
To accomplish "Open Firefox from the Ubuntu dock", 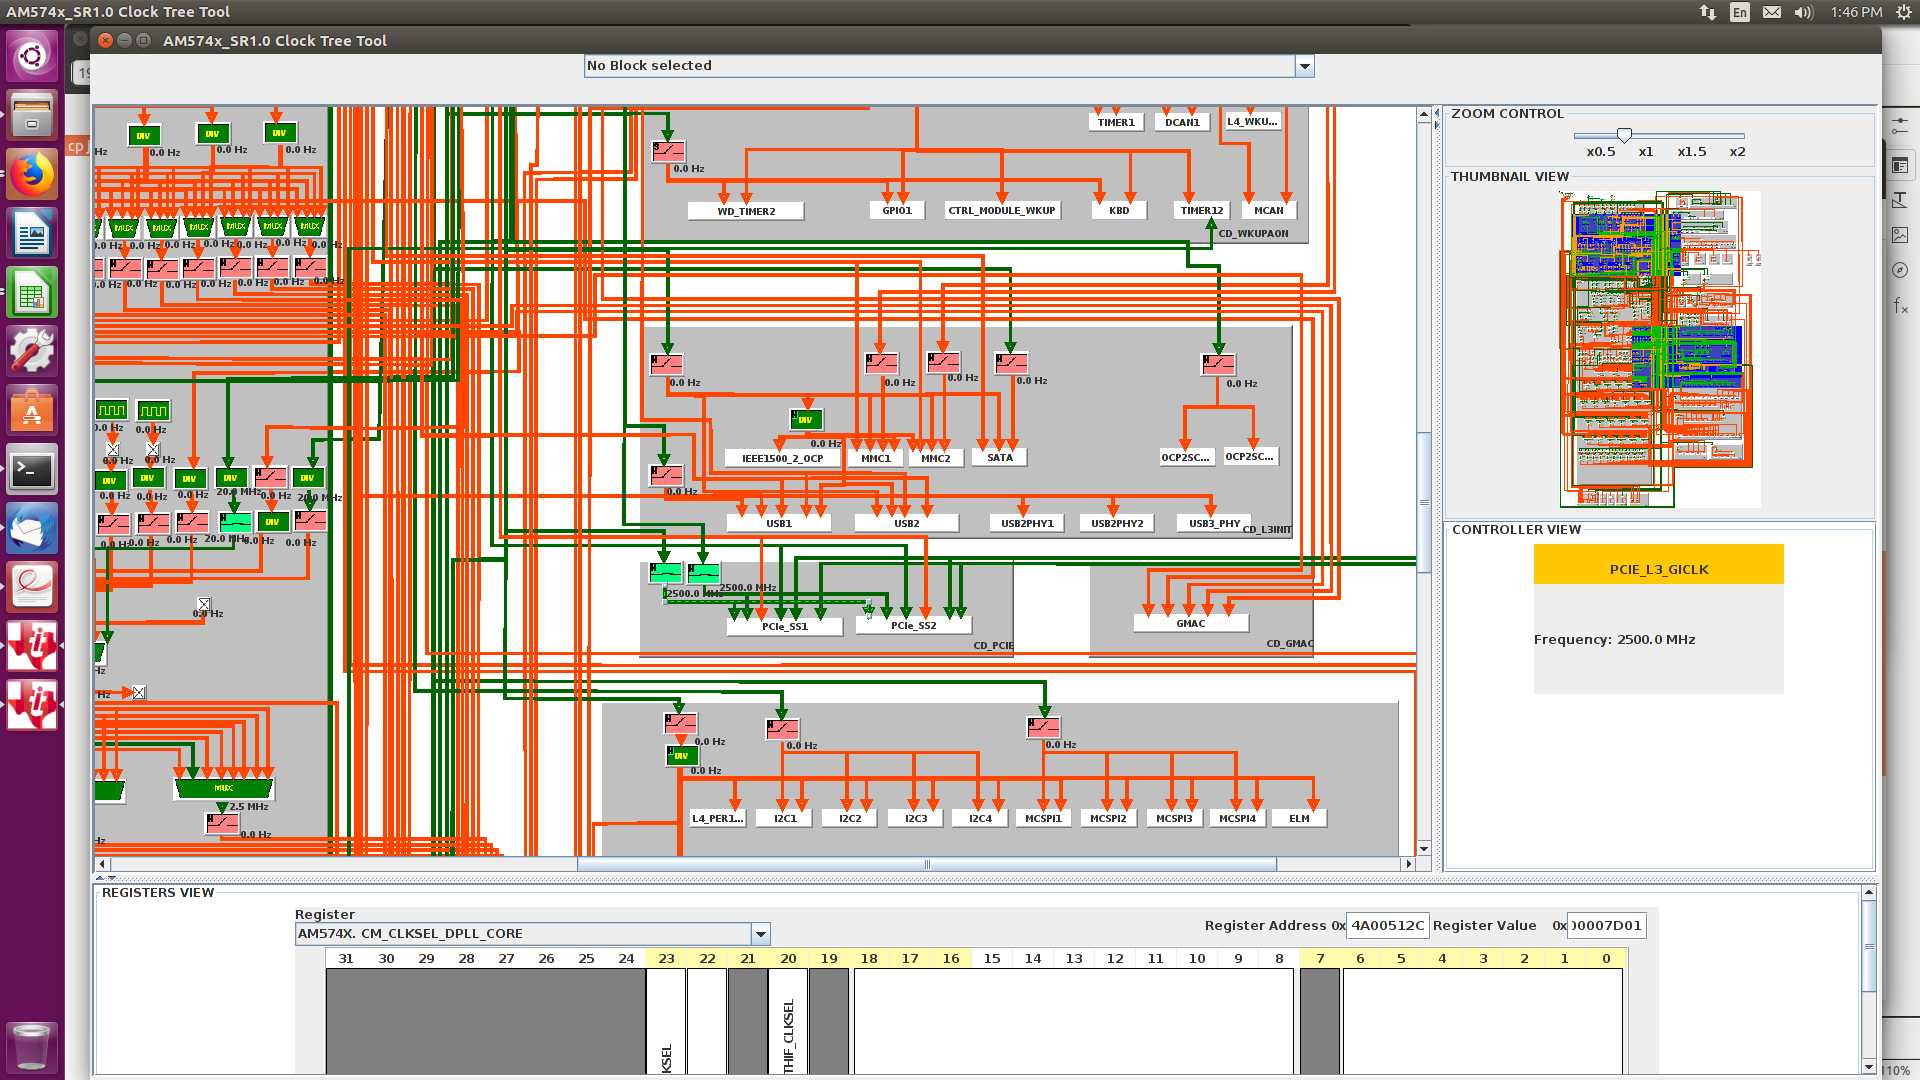I will (x=32, y=175).
